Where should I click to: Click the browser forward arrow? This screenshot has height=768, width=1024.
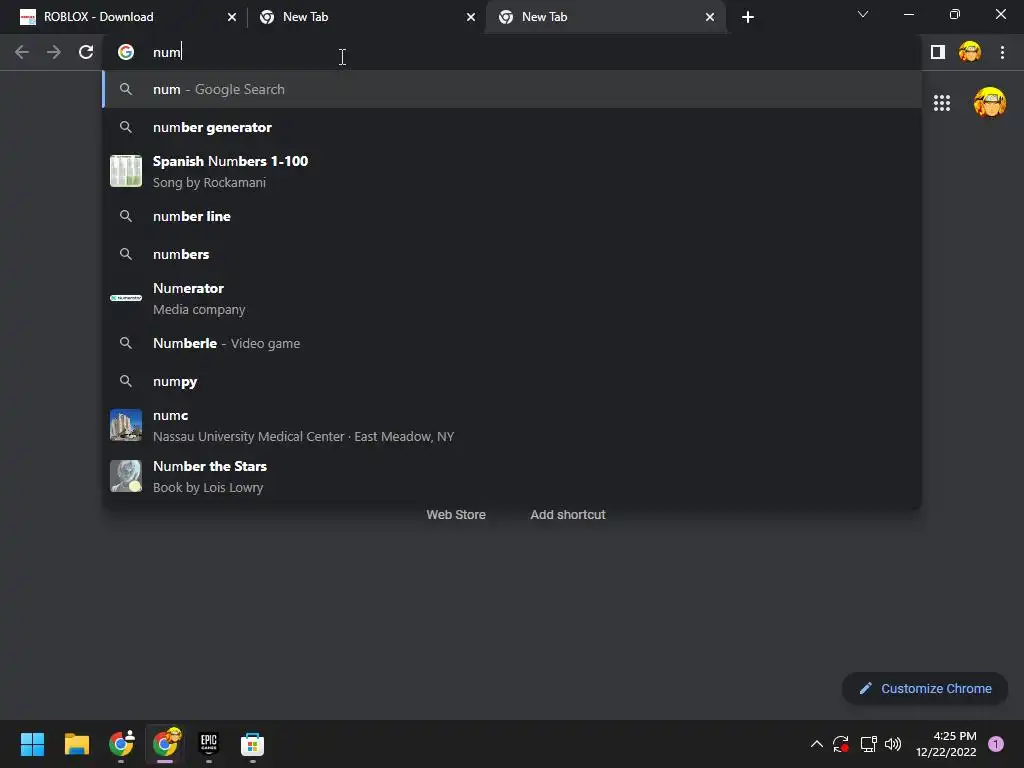click(54, 52)
